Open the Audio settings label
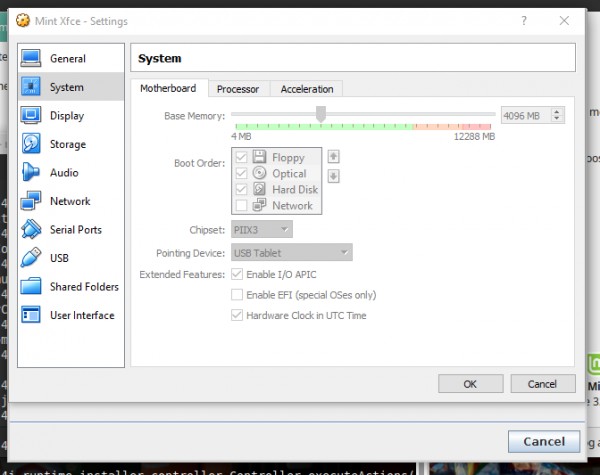This screenshot has height=475, width=600. [64, 173]
